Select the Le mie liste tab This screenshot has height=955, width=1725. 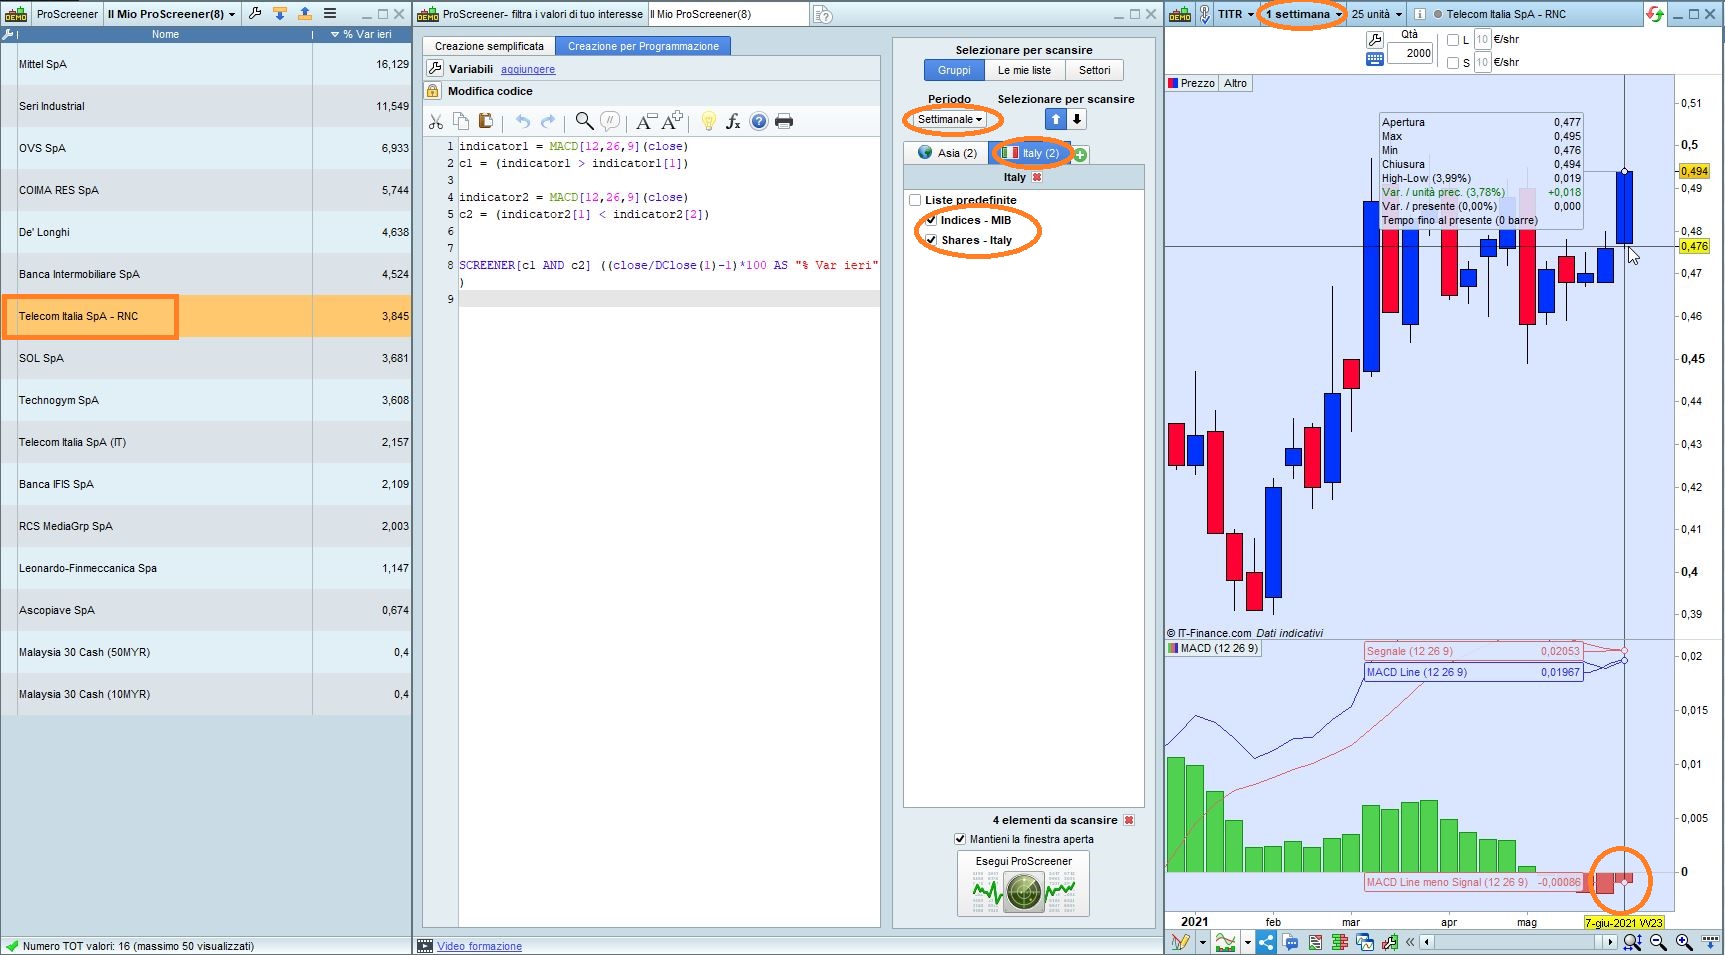[1024, 70]
